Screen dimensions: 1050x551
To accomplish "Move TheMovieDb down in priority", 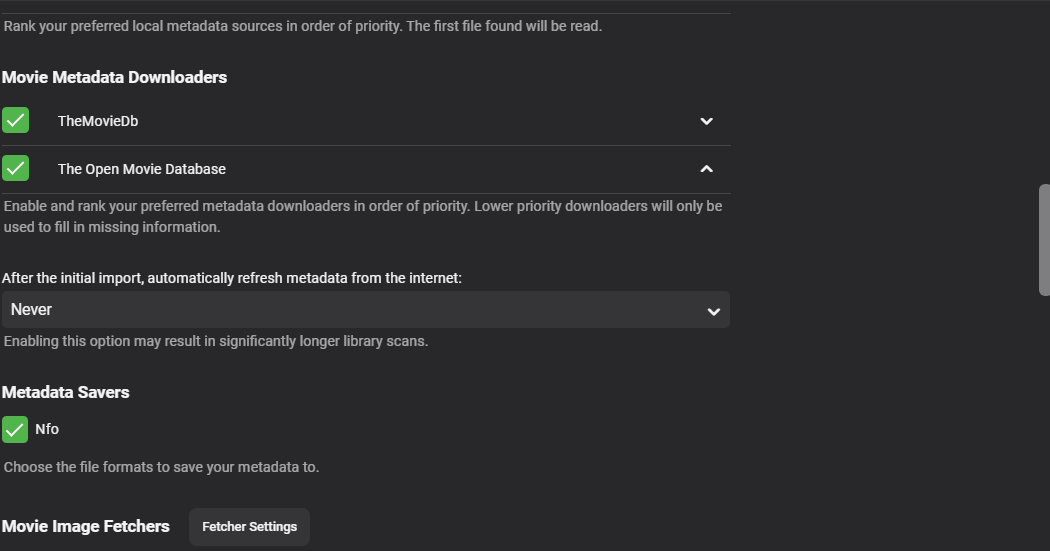I will (x=706, y=121).
